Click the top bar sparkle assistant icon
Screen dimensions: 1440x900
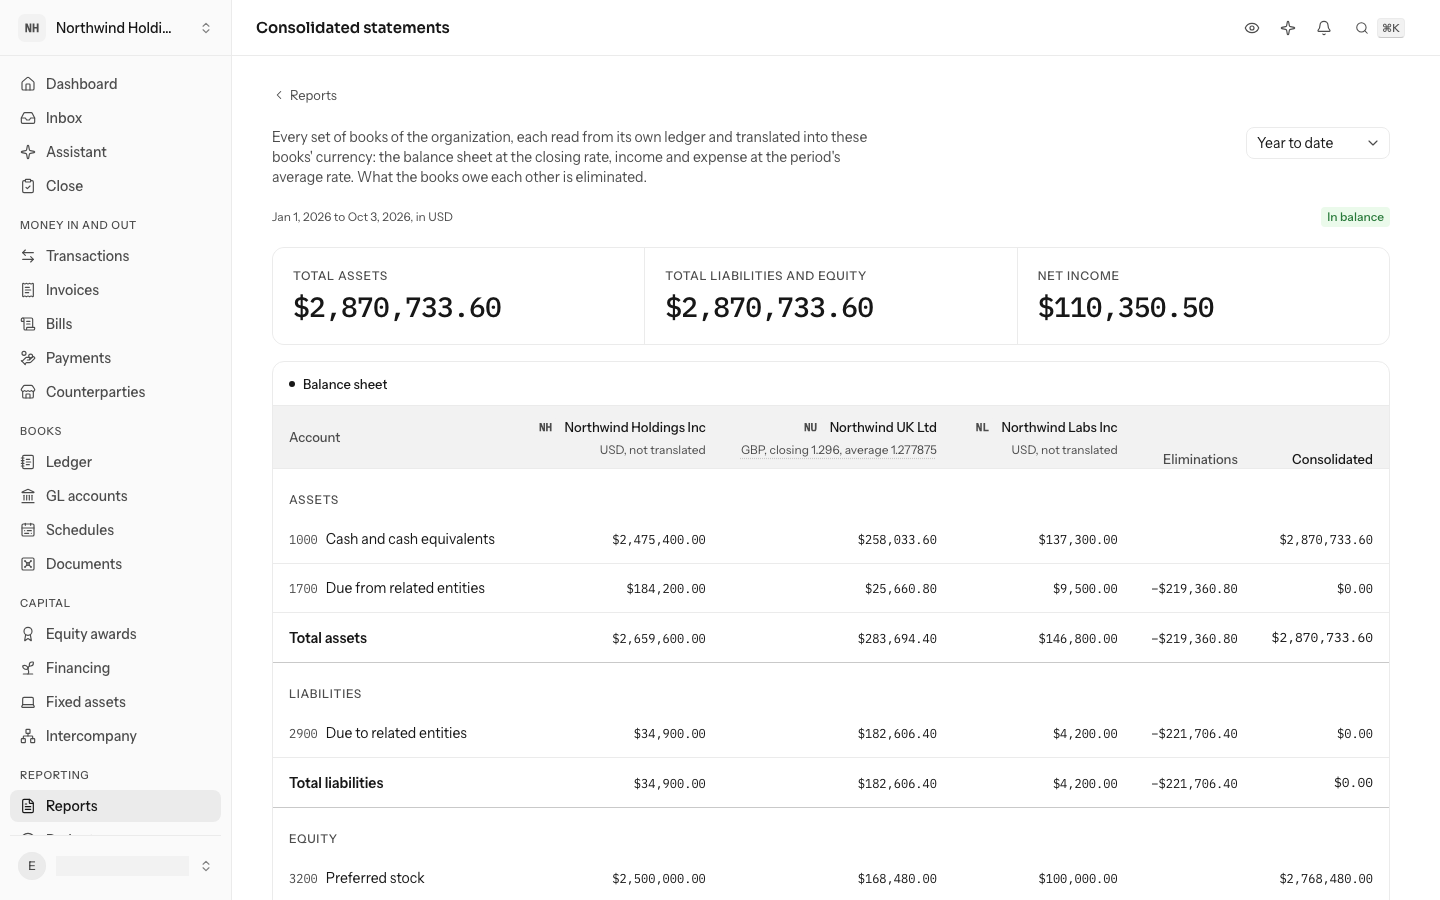coord(1288,28)
